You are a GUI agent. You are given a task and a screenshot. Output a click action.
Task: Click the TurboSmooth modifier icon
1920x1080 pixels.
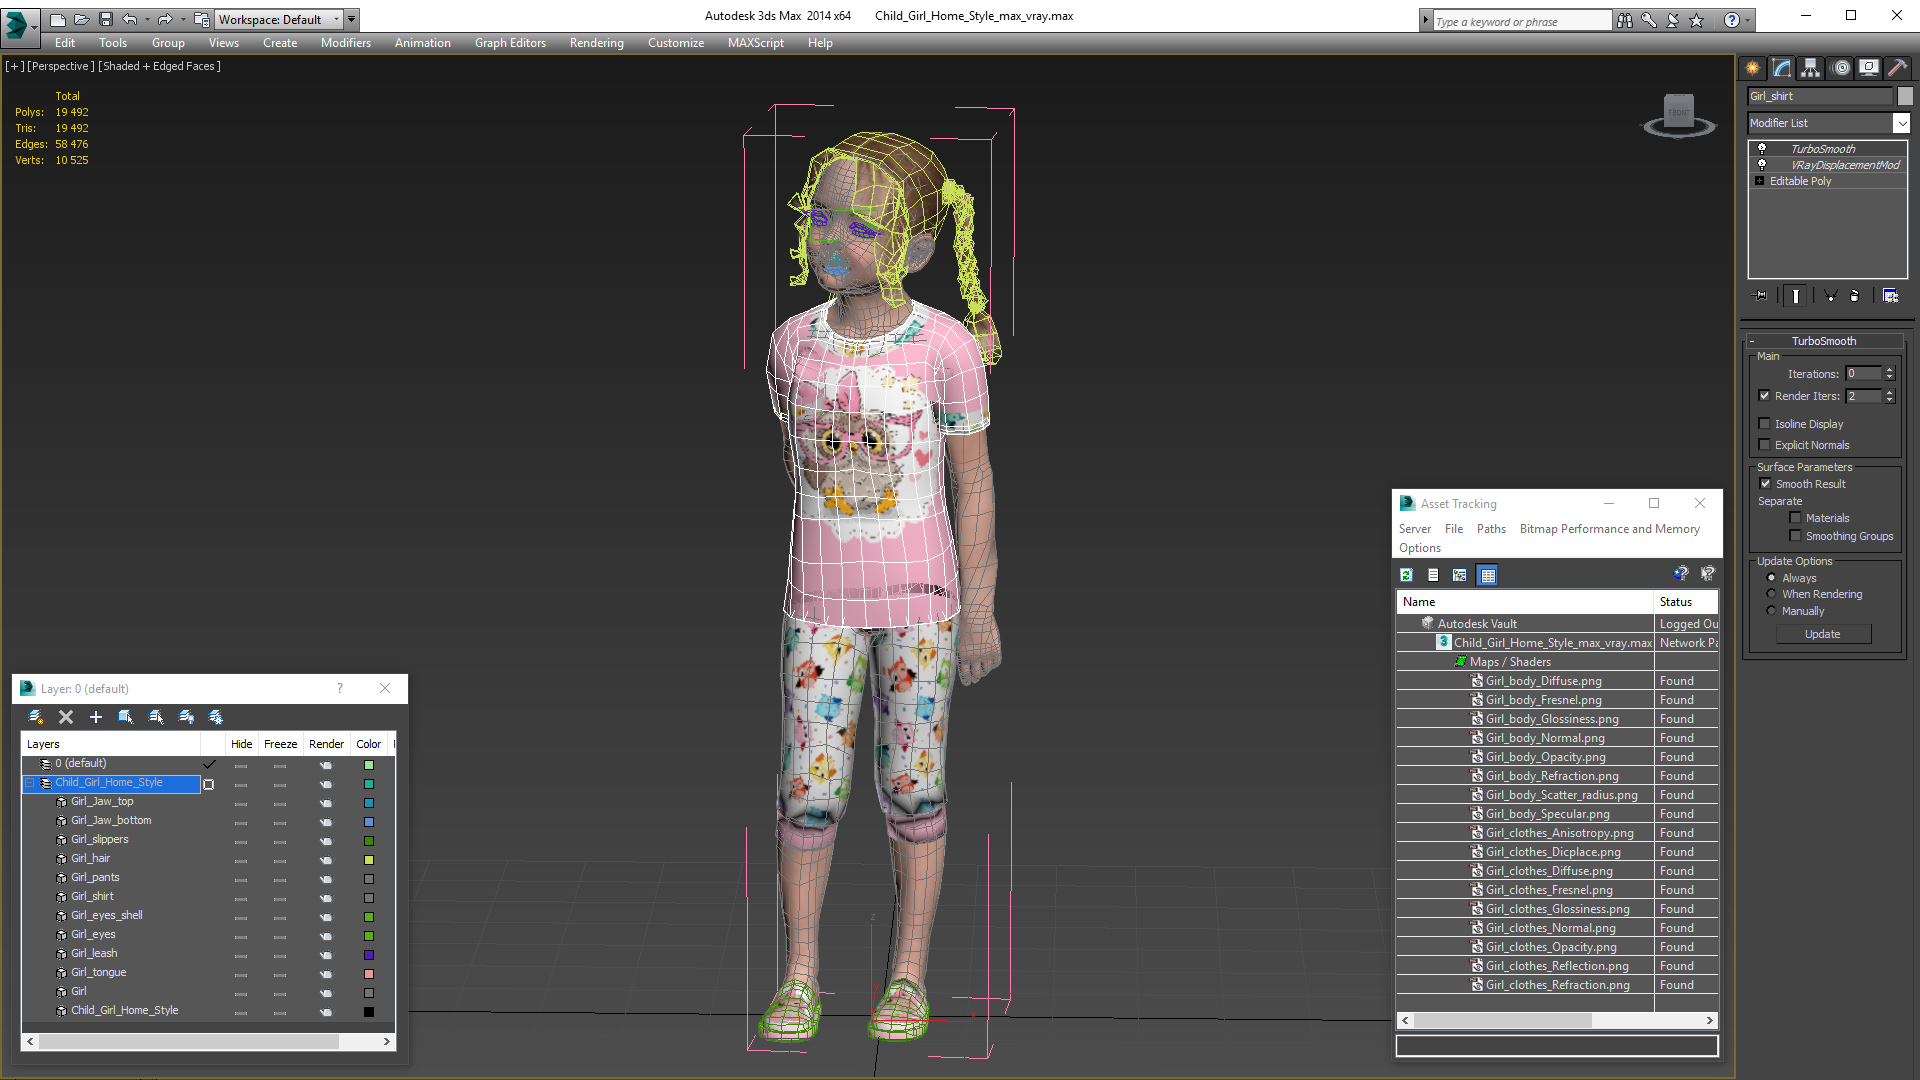[x=1762, y=148]
